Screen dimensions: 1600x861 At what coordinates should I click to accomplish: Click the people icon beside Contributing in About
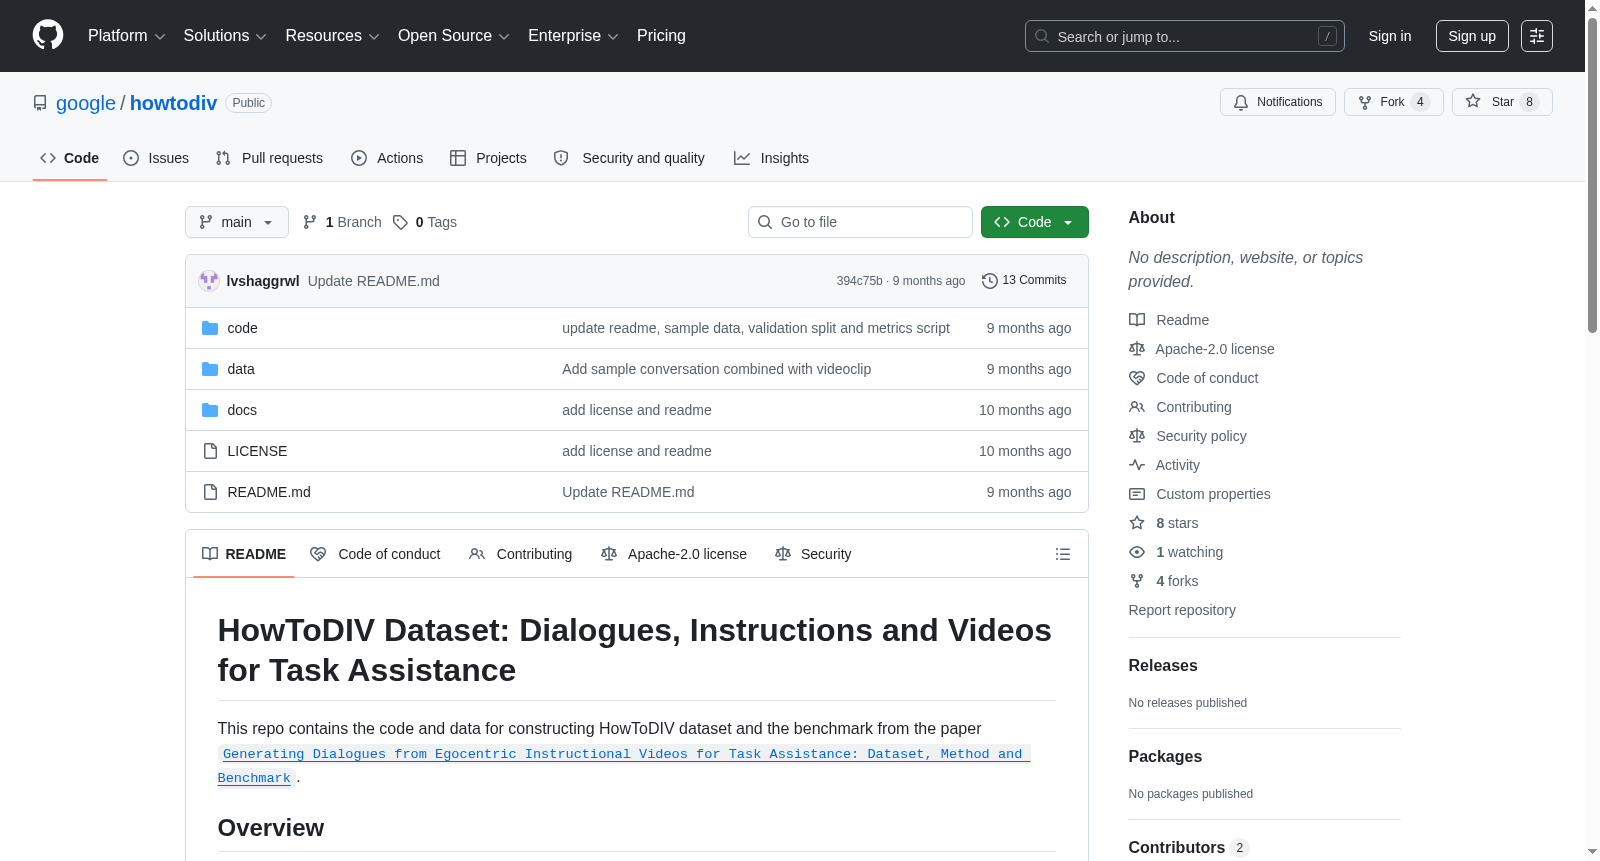coord(1137,407)
